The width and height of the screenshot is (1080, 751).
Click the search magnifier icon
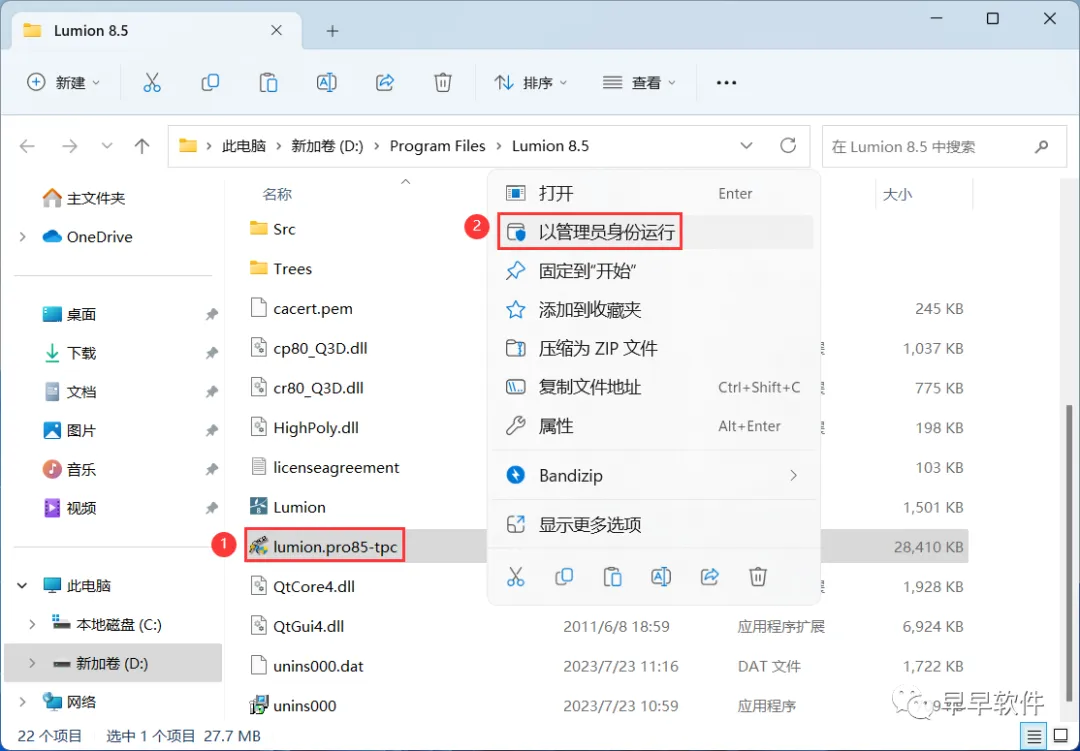pos(1041,146)
